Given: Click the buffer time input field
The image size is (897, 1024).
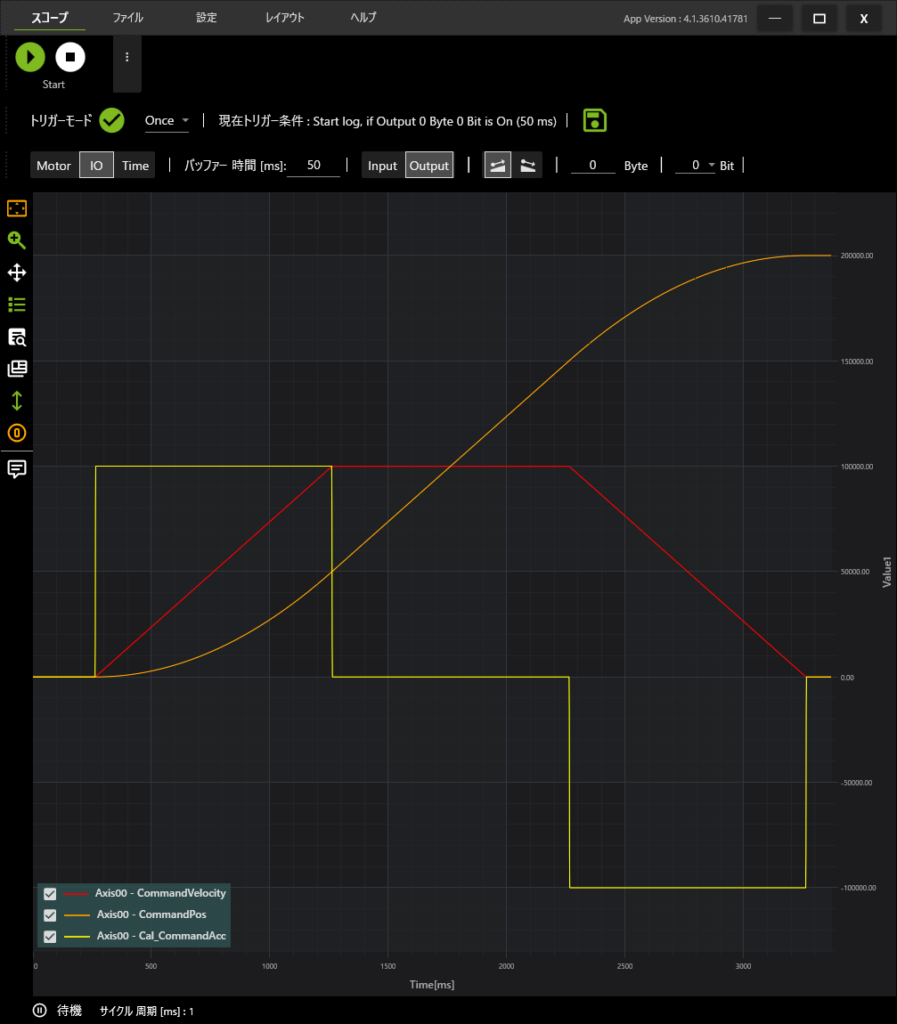Looking at the screenshot, I should [x=314, y=166].
